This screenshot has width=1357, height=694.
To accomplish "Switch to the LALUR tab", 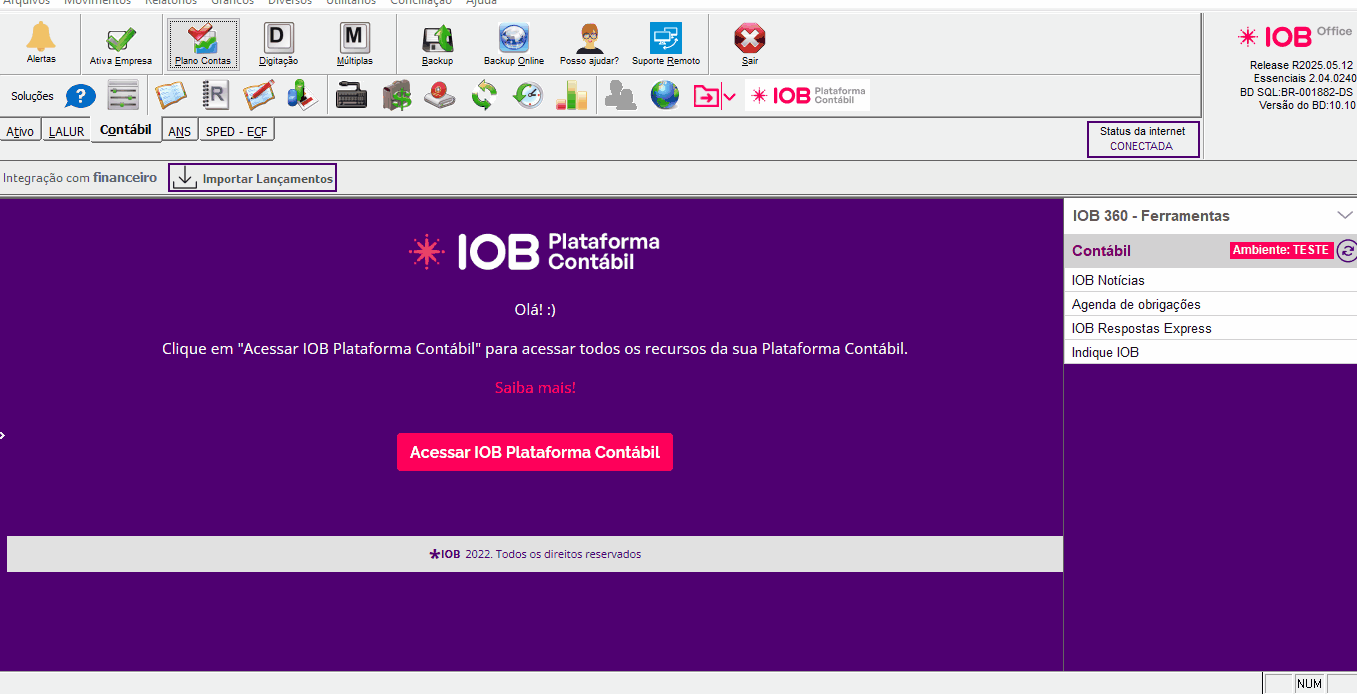I will [x=66, y=131].
